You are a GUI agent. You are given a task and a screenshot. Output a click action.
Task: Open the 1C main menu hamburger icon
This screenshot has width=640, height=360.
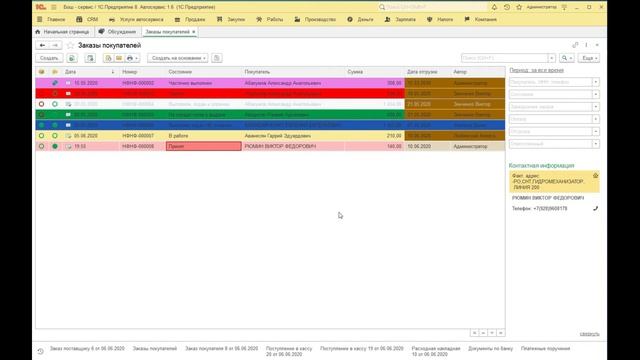tap(53, 7)
